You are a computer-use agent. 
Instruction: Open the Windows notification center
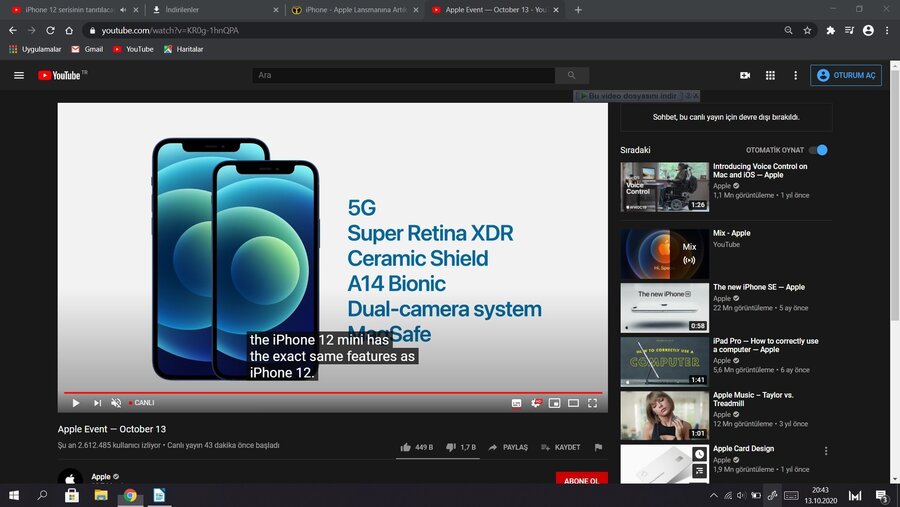click(x=882, y=496)
